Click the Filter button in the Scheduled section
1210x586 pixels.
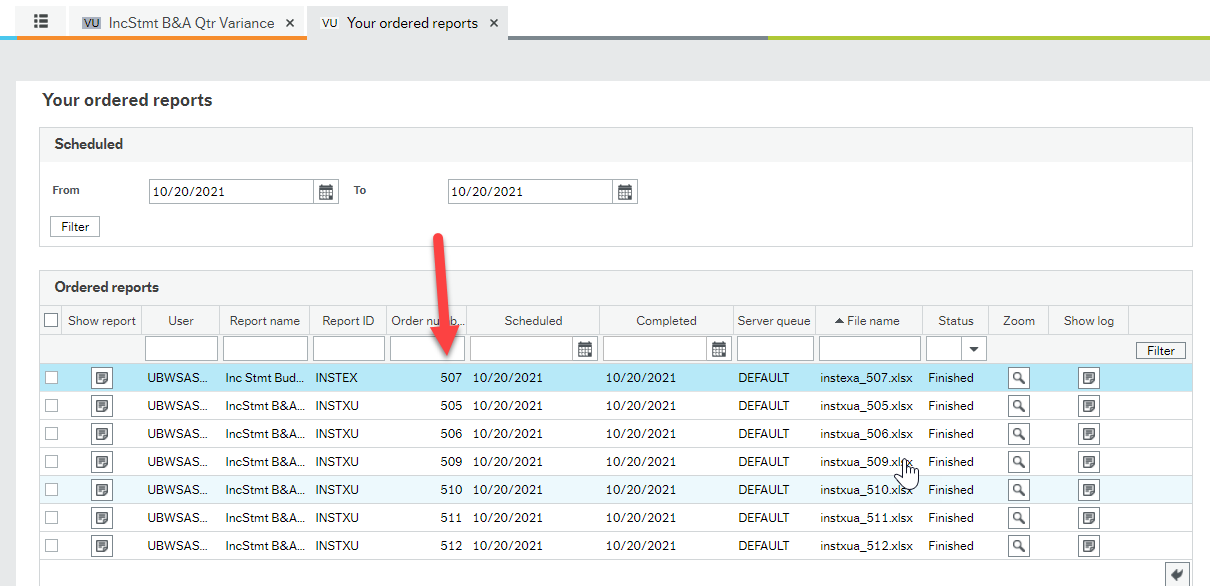coord(74,226)
